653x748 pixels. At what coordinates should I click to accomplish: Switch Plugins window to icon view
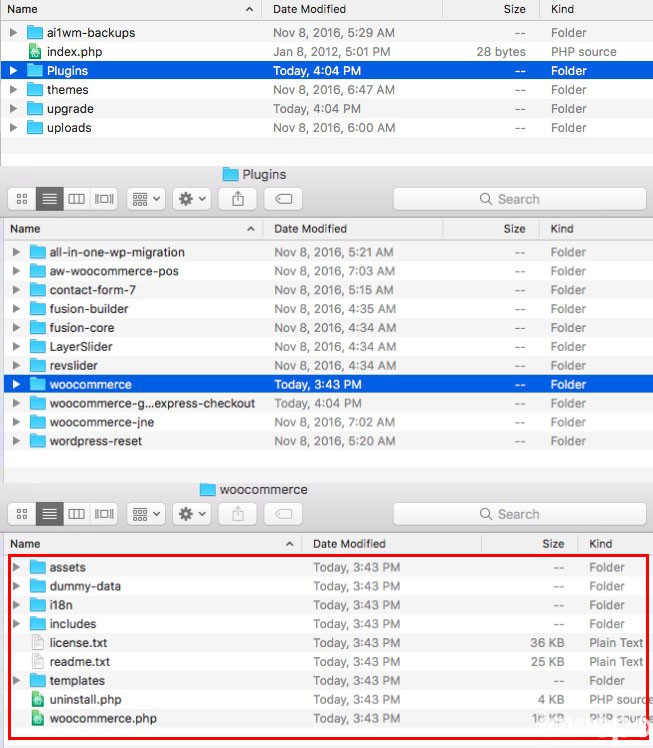[x=22, y=199]
